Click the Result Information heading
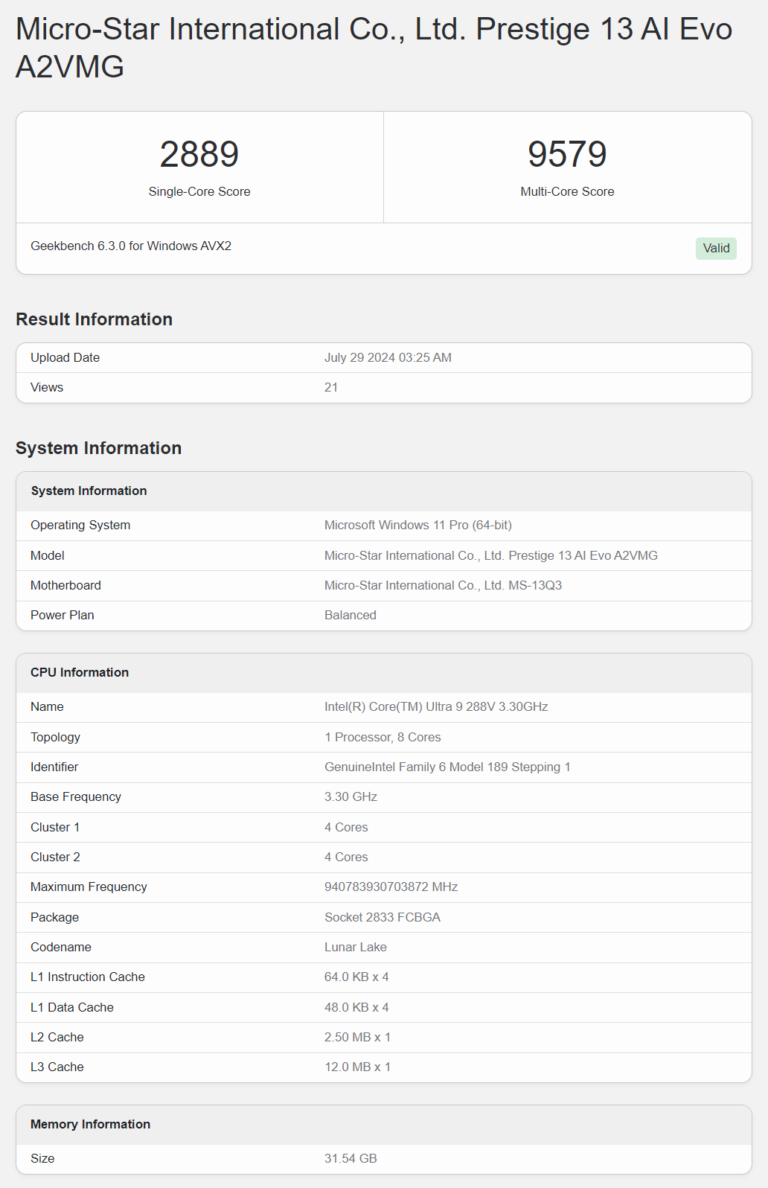This screenshot has width=768, height=1188. tap(94, 319)
